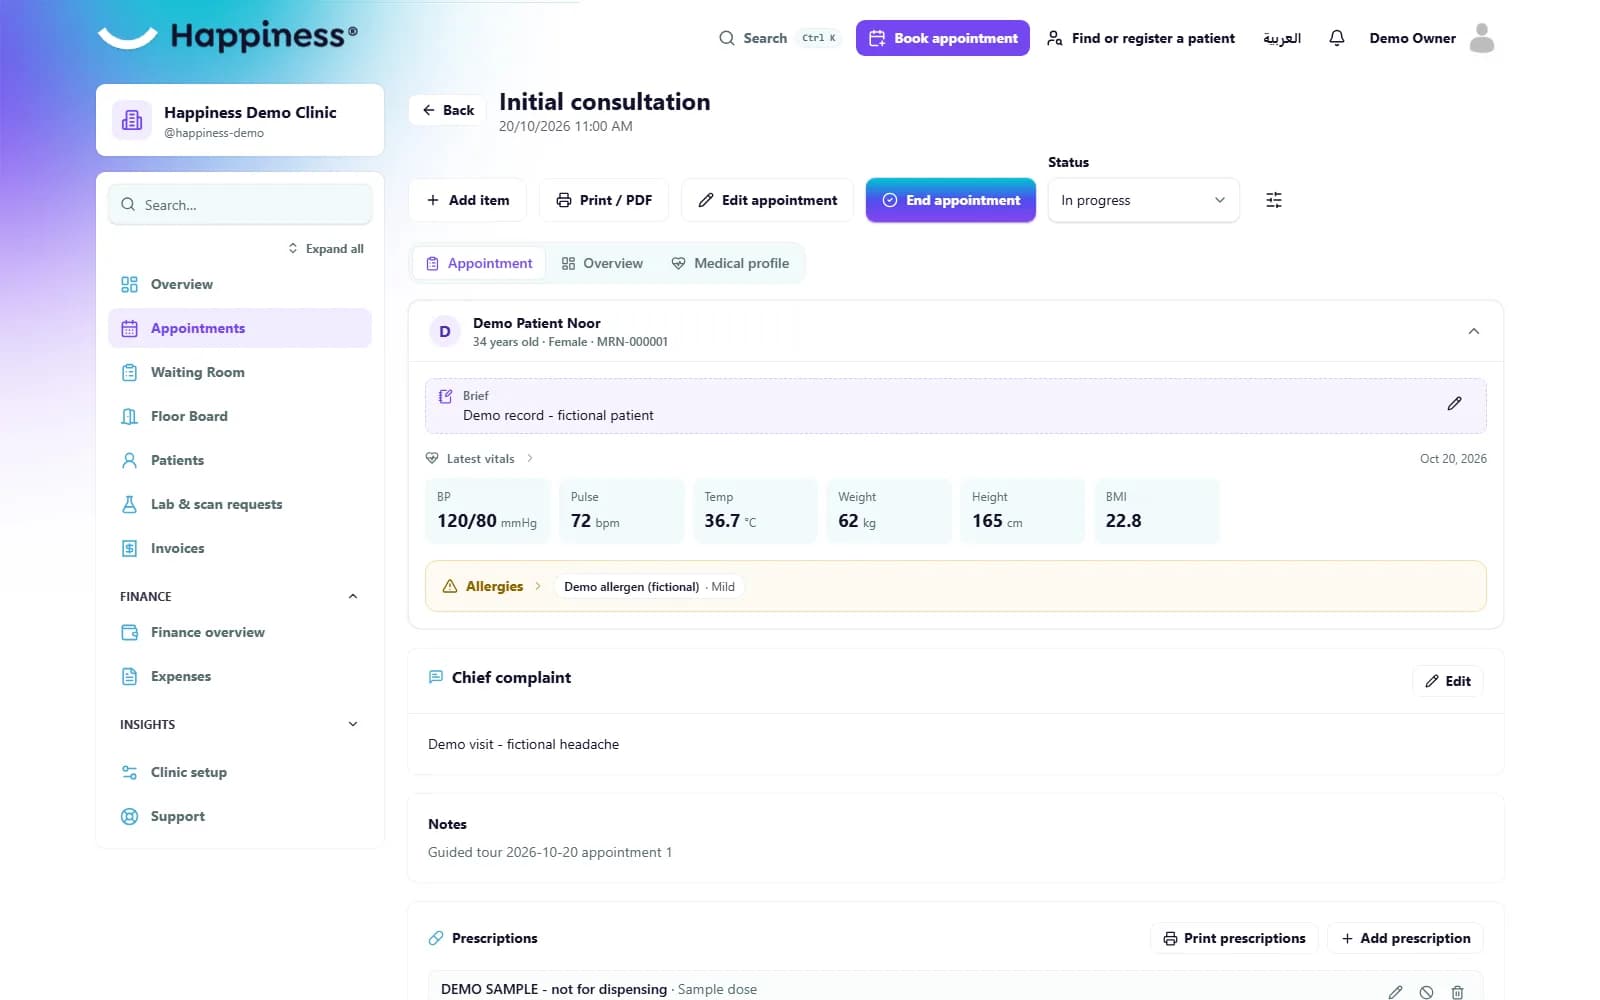
Task: Open Clinic setup
Action: (x=240, y=772)
